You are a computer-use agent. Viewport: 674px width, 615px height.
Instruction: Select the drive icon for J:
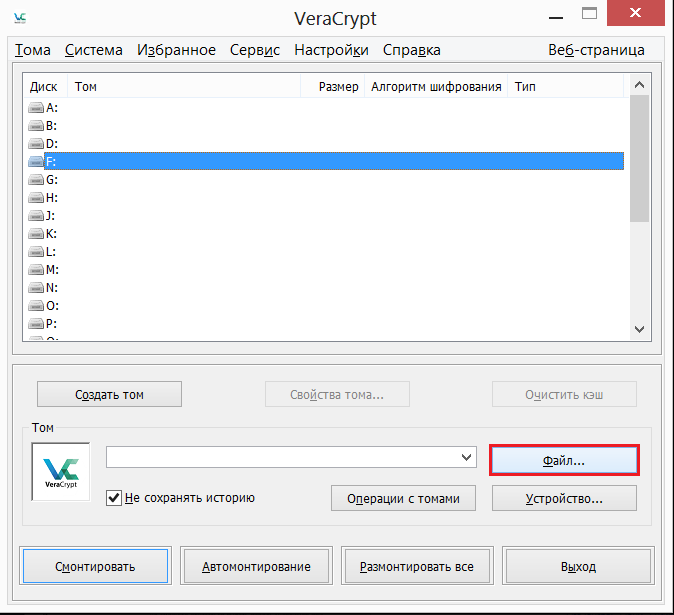point(36,215)
